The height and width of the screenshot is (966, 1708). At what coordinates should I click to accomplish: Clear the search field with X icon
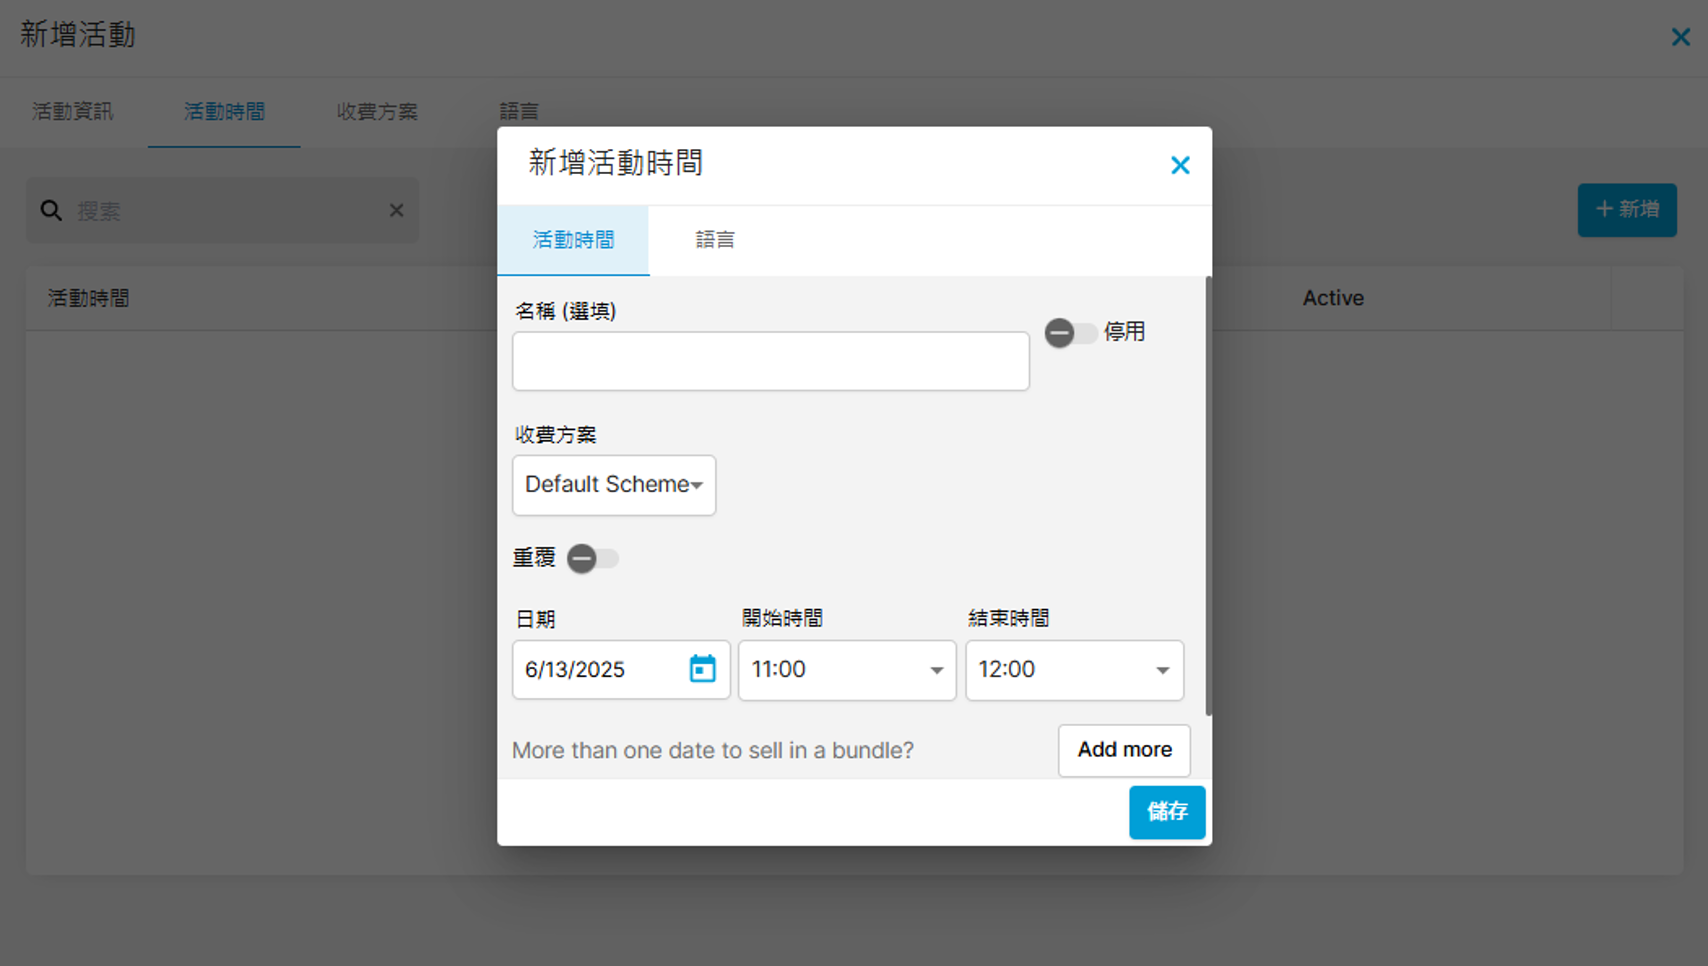pos(396,210)
